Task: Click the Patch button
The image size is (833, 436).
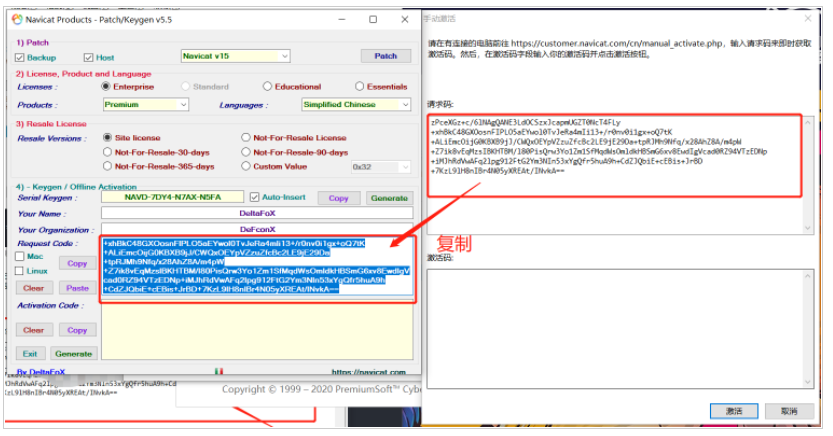Action: tap(386, 56)
